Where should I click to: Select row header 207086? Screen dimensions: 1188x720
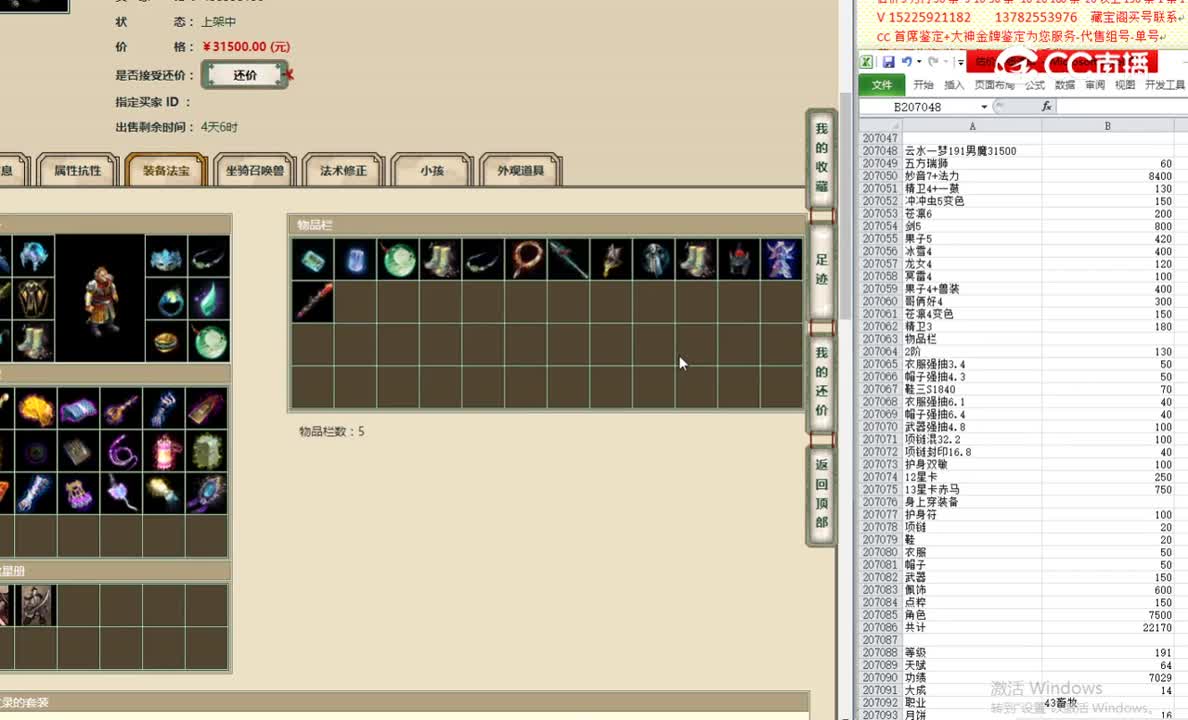click(880, 628)
